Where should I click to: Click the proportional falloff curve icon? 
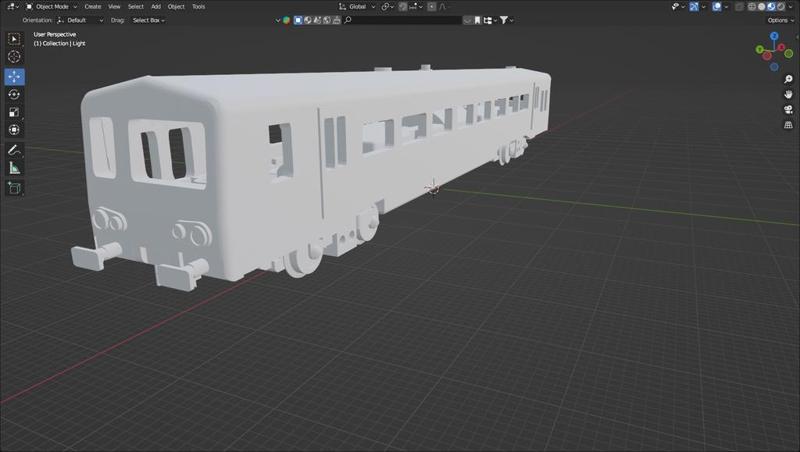(443, 7)
